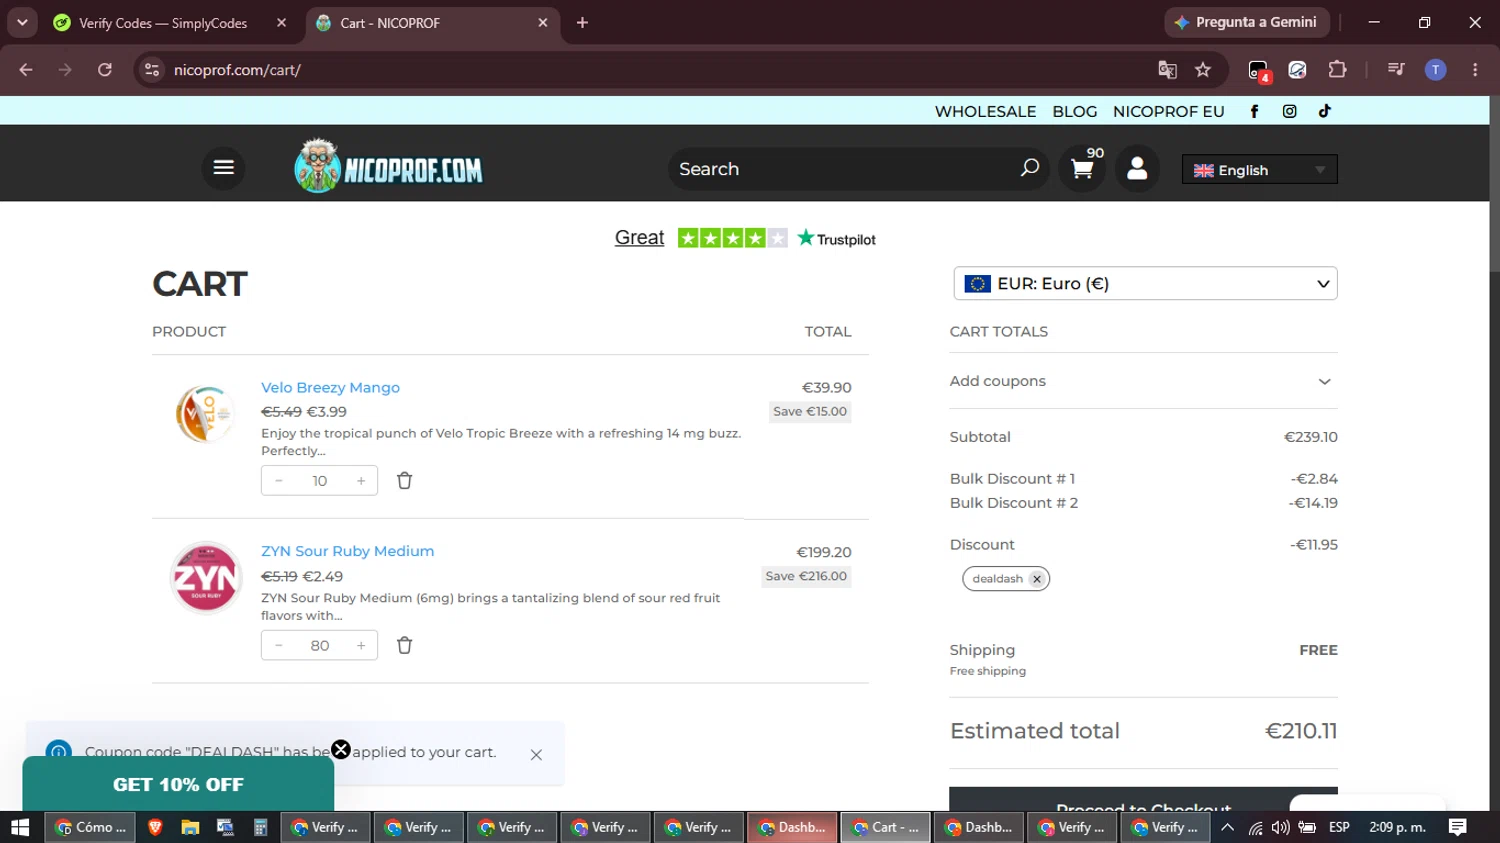Close the Verify Codes — SimplyCodes tab
This screenshot has height=843, width=1500.
coord(281,23)
